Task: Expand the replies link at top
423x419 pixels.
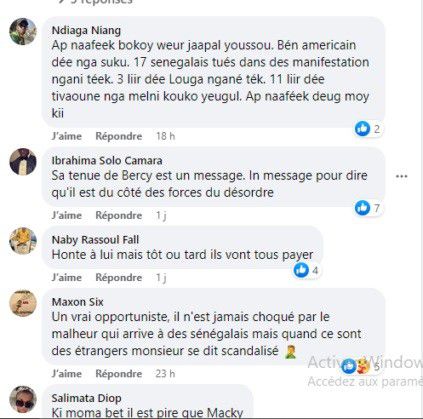Action: pyautogui.click(x=95, y=2)
